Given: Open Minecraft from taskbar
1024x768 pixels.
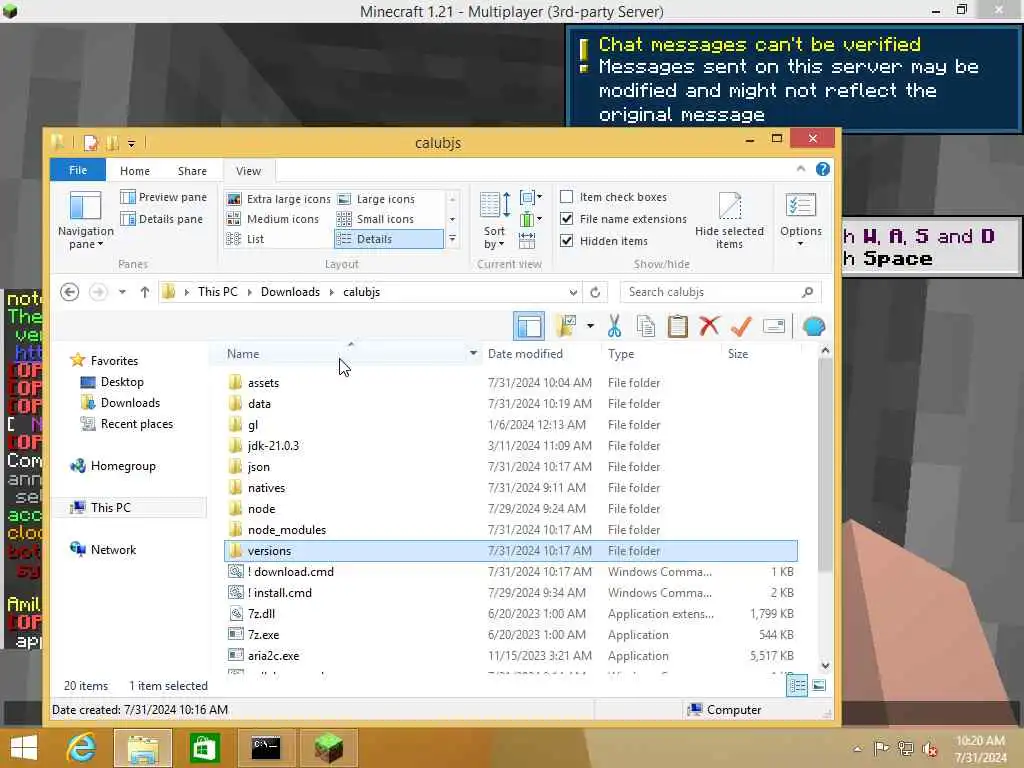Looking at the screenshot, I should coord(328,748).
